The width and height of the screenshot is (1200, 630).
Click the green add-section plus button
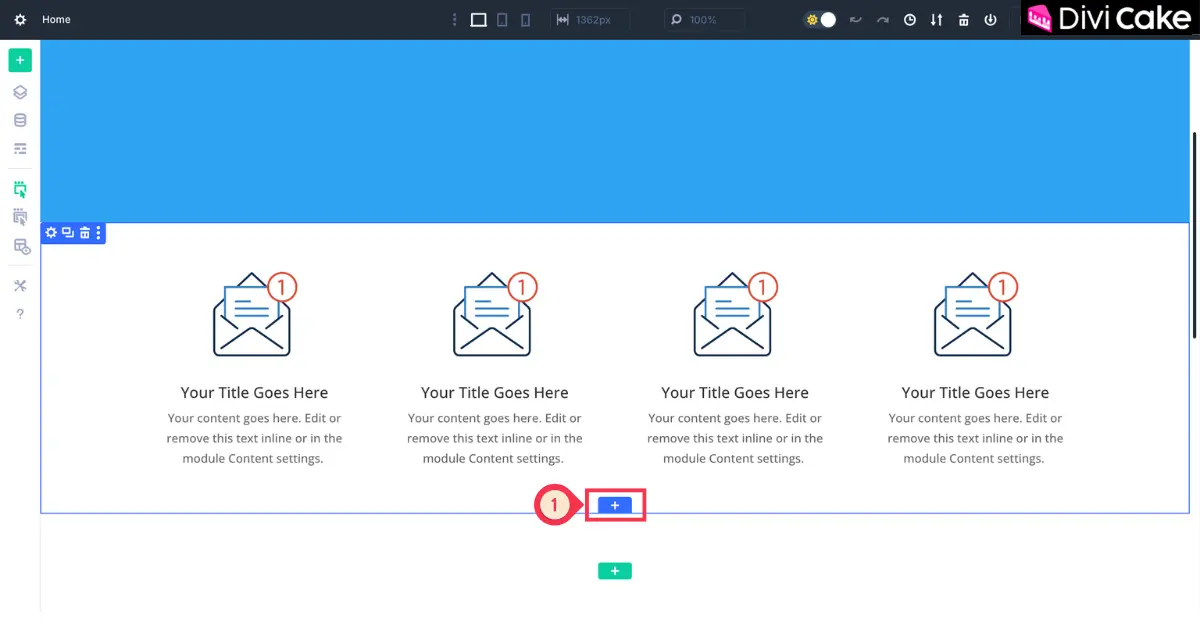coord(615,571)
